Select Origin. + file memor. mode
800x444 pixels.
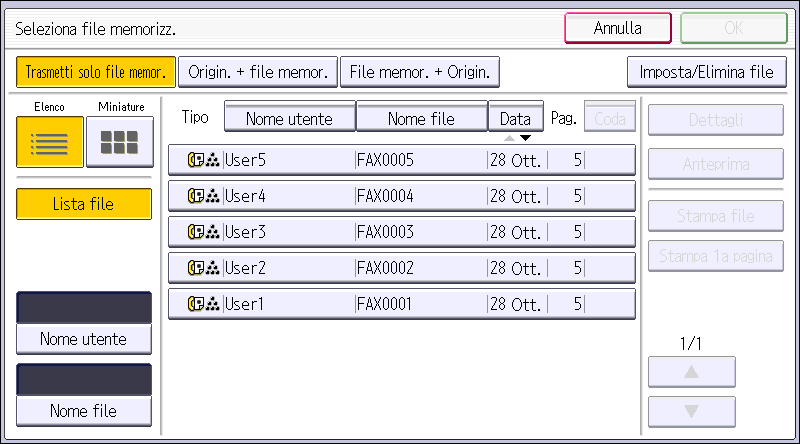click(x=258, y=72)
